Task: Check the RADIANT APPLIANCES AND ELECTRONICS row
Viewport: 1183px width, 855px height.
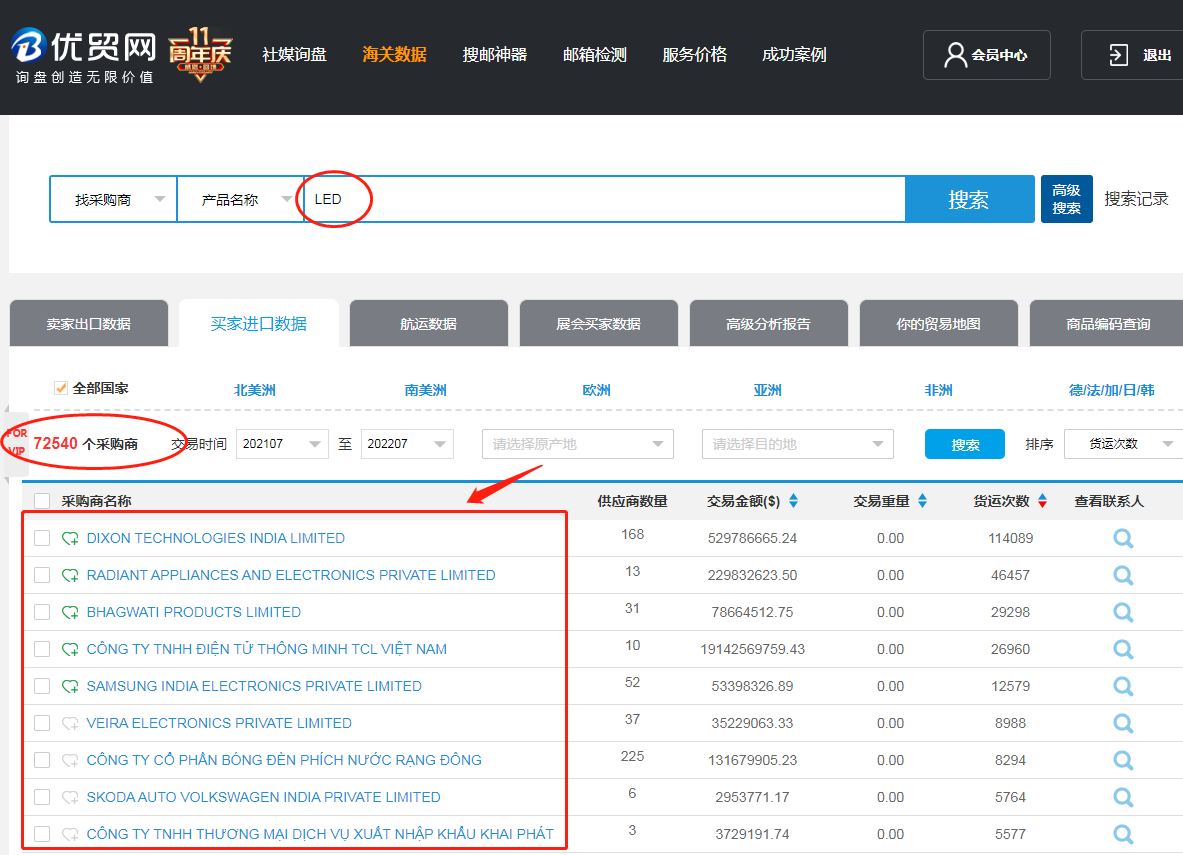Action: tap(42, 575)
